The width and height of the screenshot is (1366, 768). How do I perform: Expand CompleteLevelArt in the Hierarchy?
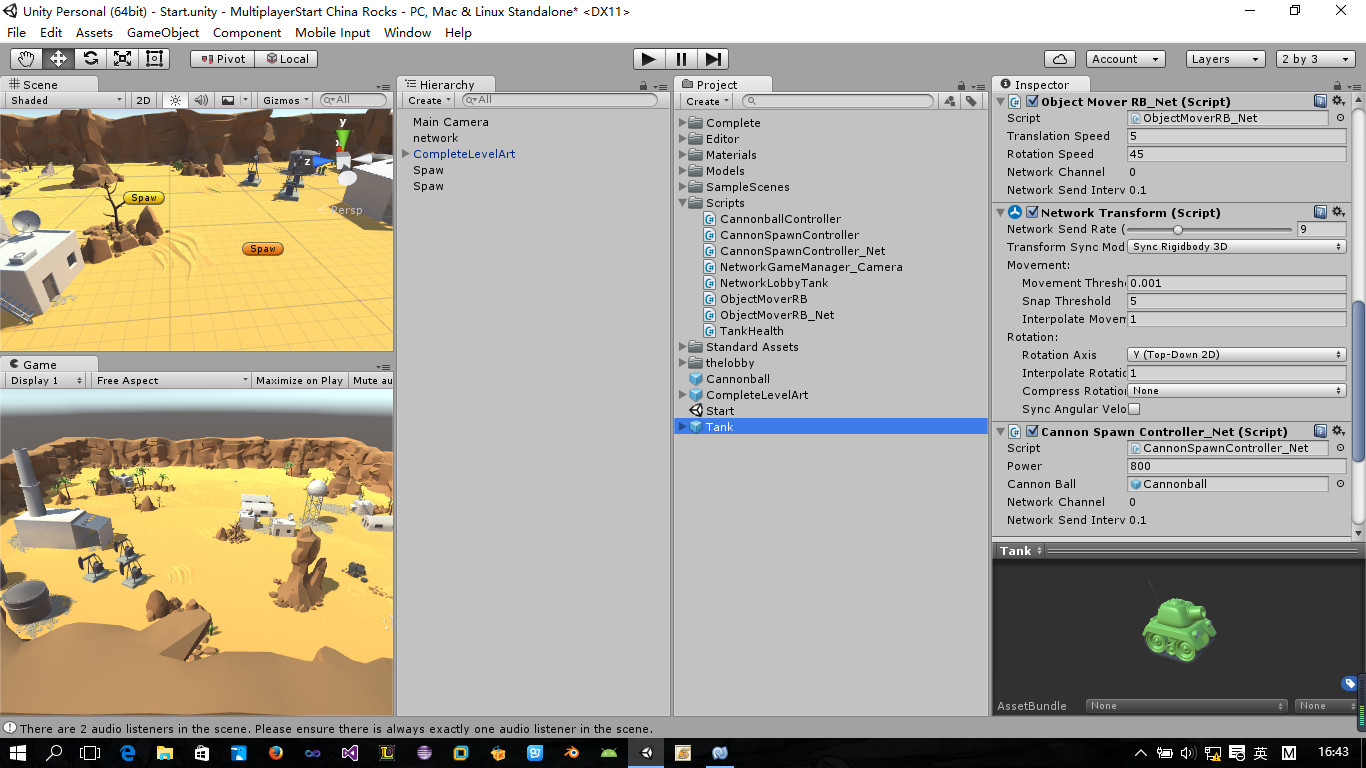(406, 154)
